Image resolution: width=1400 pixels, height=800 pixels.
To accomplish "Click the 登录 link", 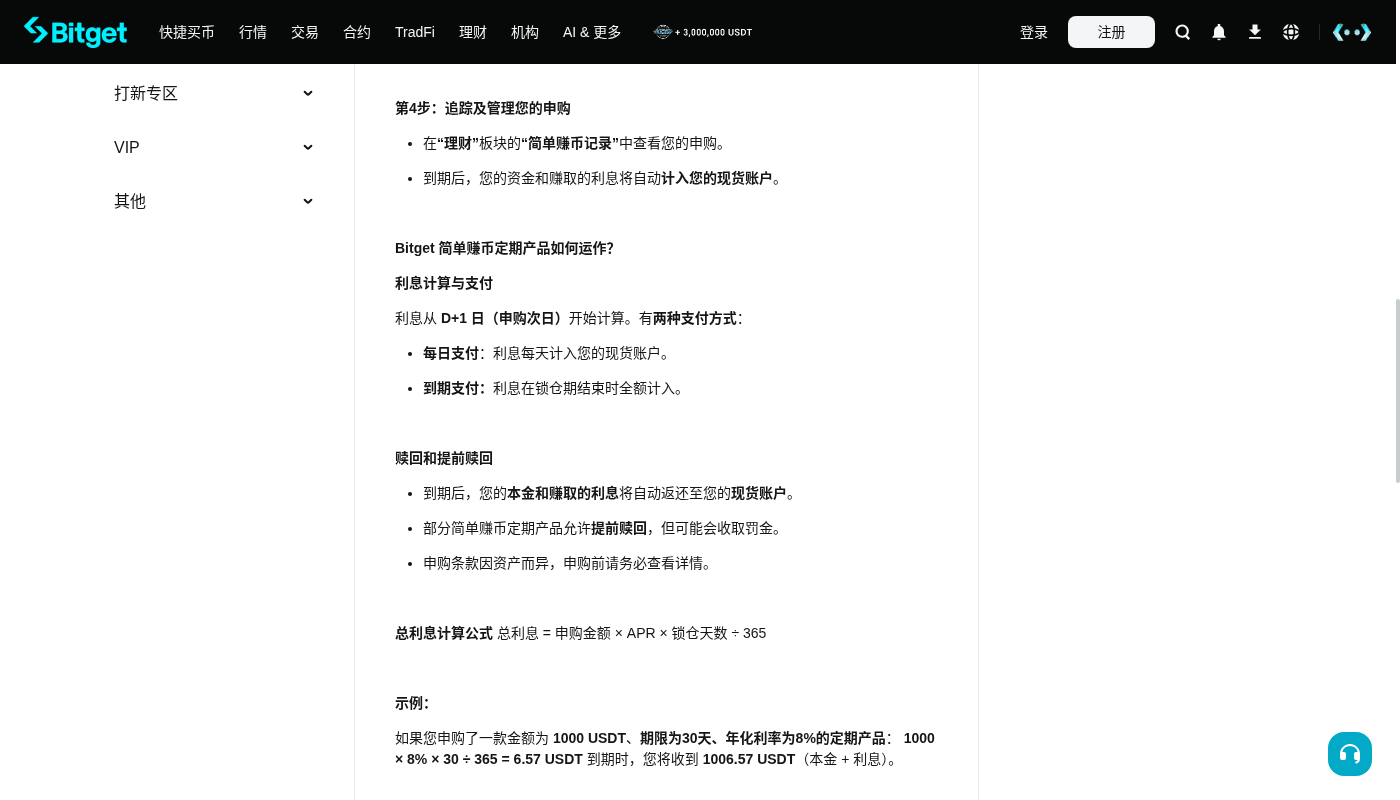I will click(1034, 32).
